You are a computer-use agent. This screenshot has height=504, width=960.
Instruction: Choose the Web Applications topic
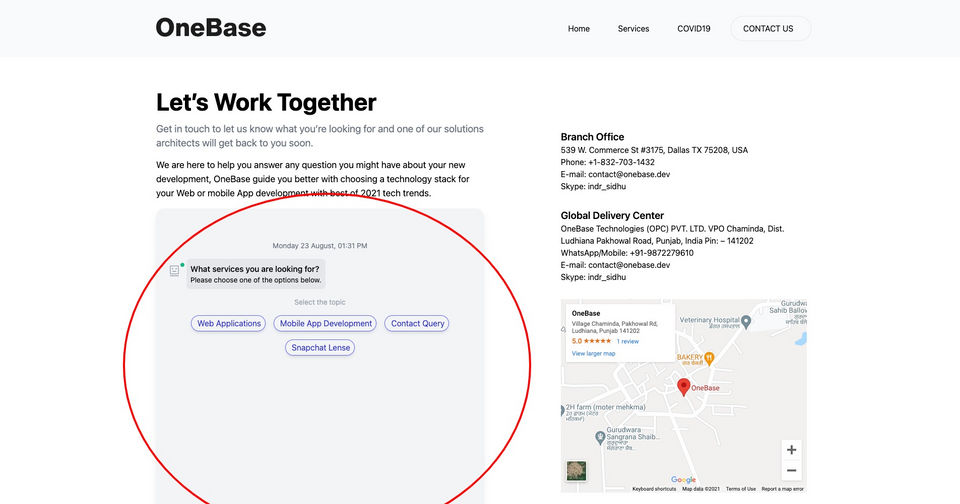point(228,323)
